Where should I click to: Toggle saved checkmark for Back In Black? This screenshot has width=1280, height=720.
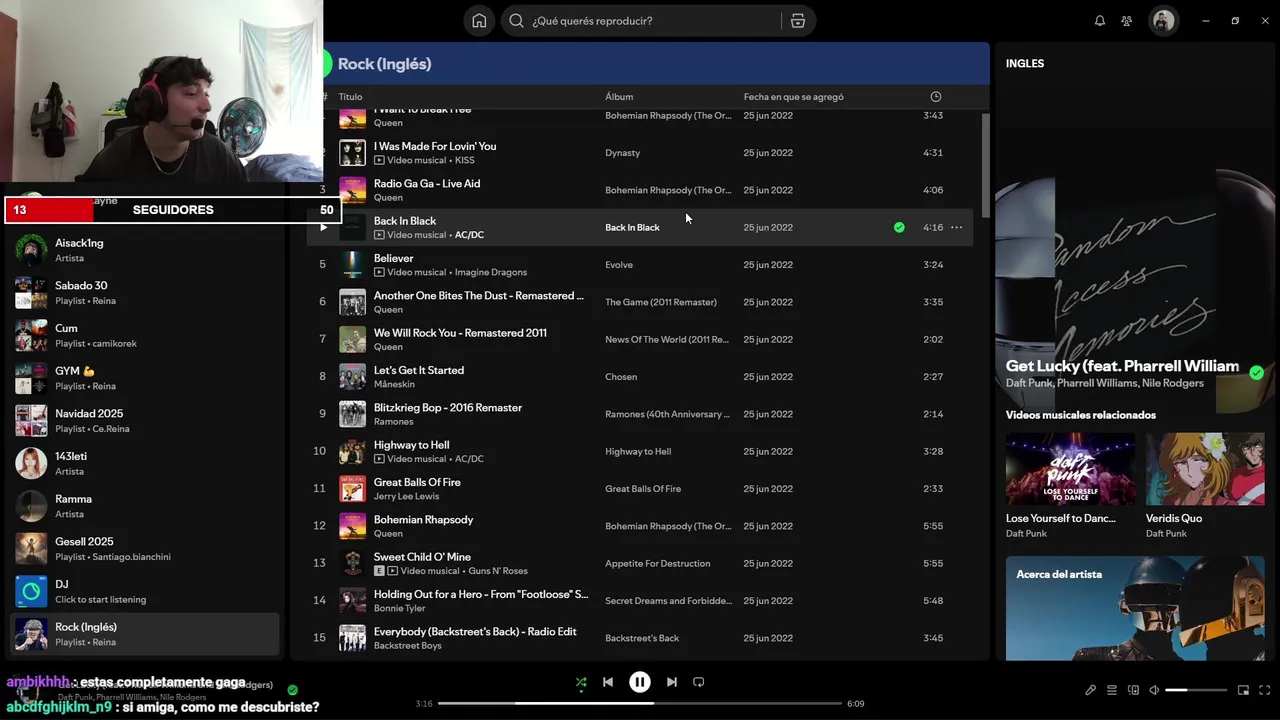coord(899,227)
